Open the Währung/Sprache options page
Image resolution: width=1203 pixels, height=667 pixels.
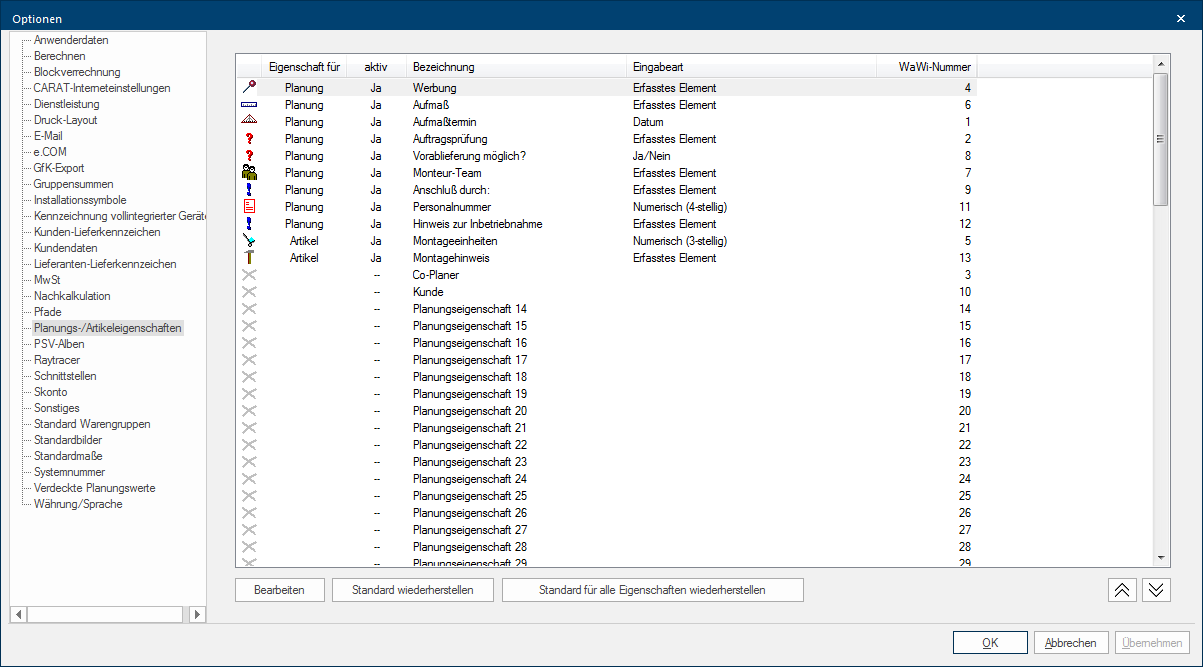pyautogui.click(x=78, y=504)
